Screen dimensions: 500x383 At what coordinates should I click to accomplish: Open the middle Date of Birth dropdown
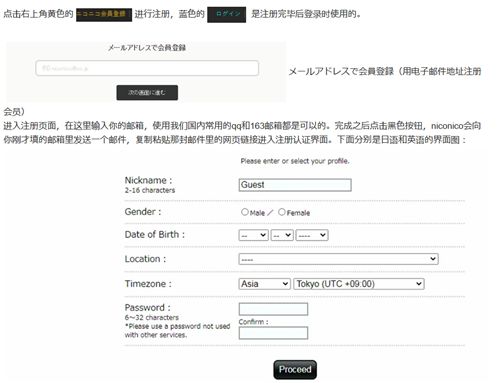(282, 235)
